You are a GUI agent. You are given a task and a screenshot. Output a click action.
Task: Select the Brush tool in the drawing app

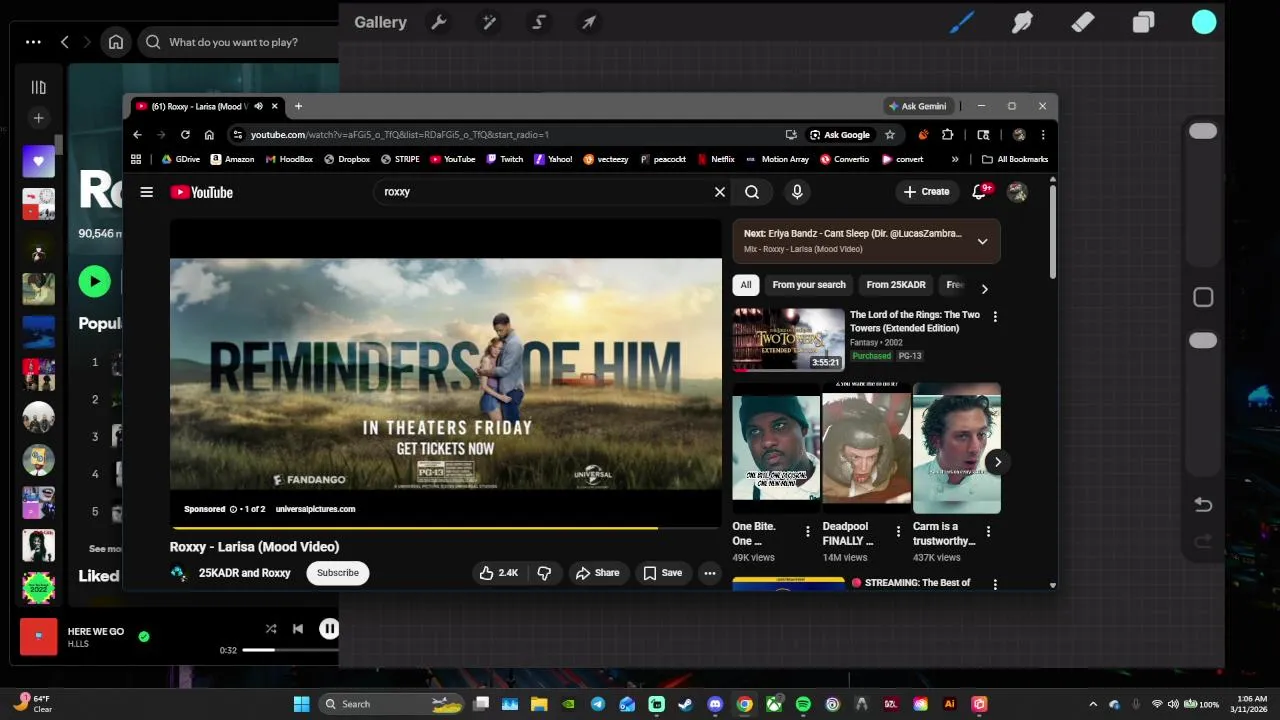tap(961, 22)
